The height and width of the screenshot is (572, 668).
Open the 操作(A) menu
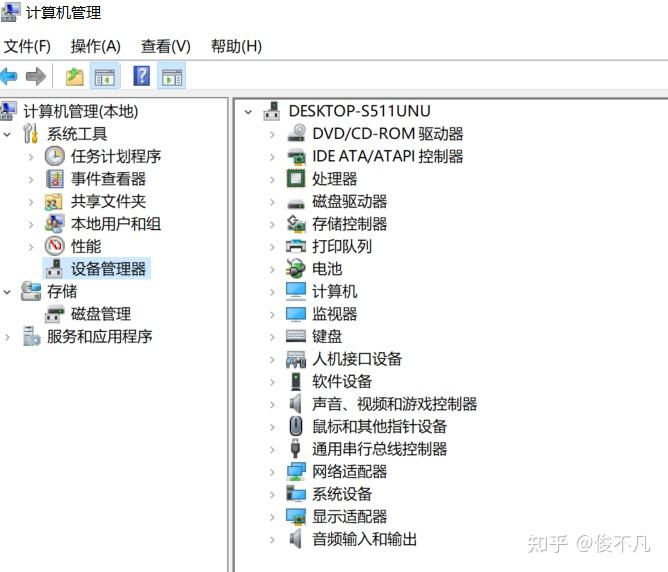[95, 46]
